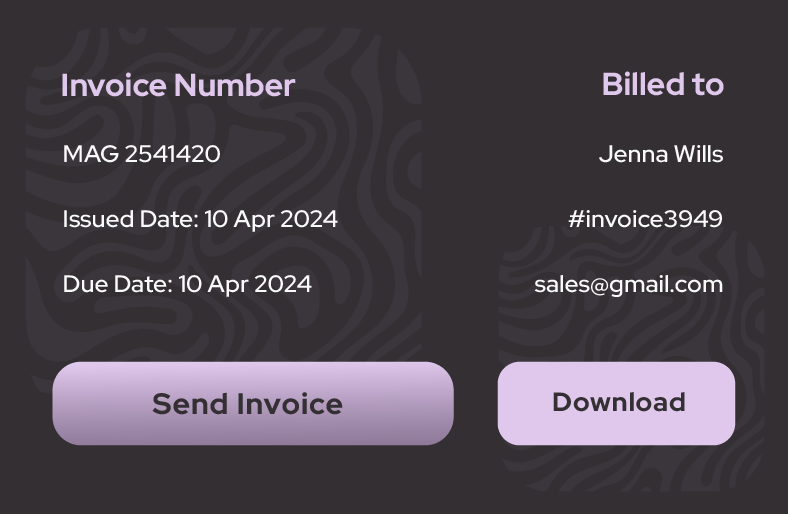Click the MAG prefix of the invoice number

coord(90,154)
